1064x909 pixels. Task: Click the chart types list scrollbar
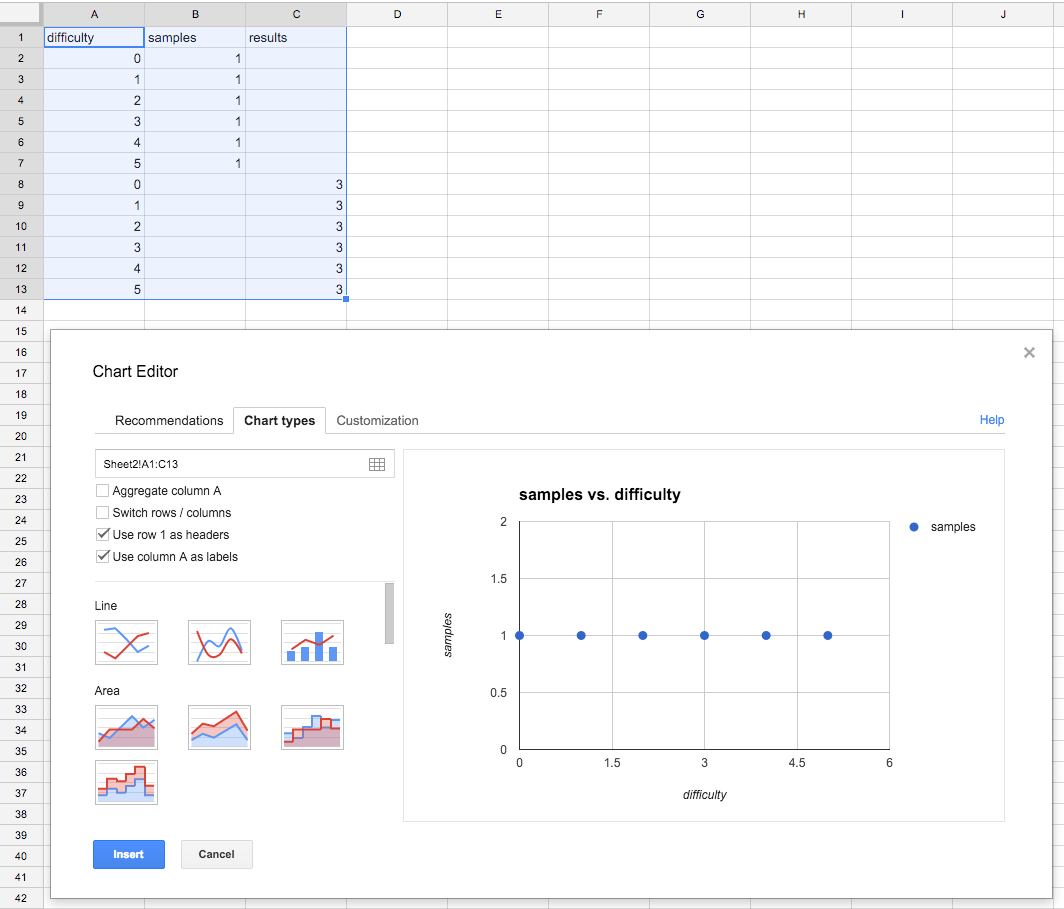(389, 613)
